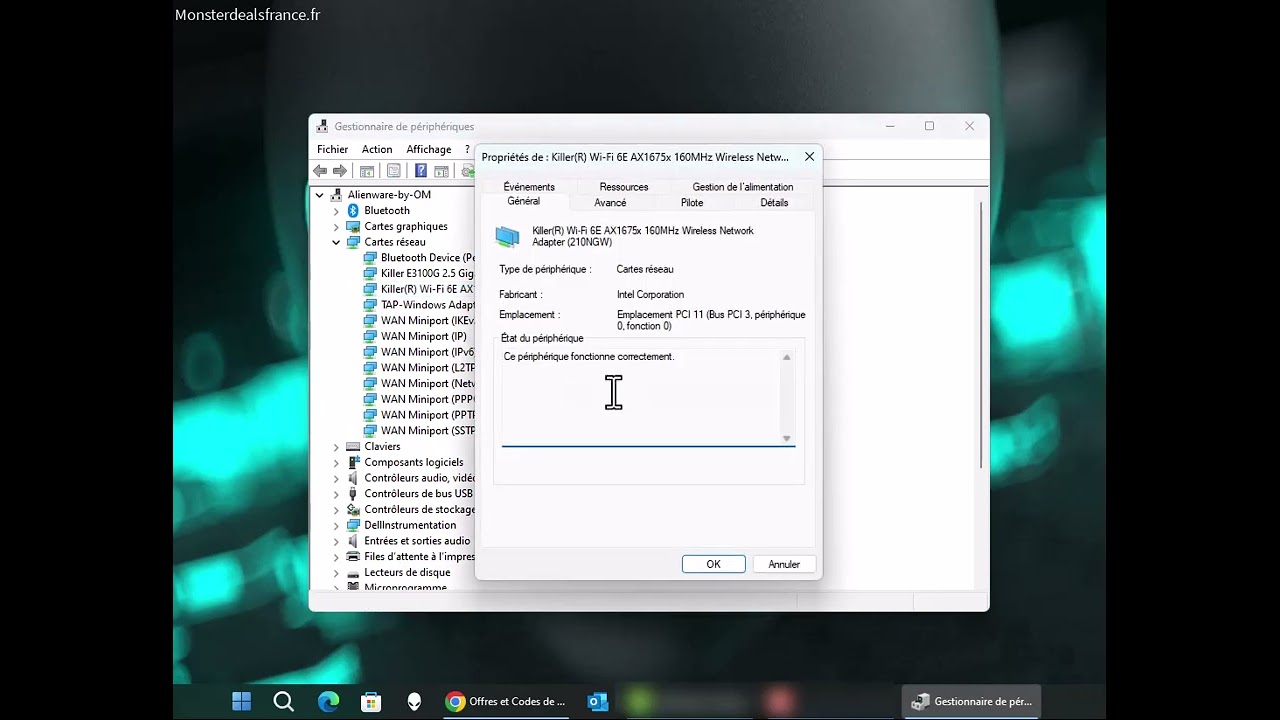The height and width of the screenshot is (720, 1280).
Task: Switch to the Événements tab
Action: click(529, 187)
